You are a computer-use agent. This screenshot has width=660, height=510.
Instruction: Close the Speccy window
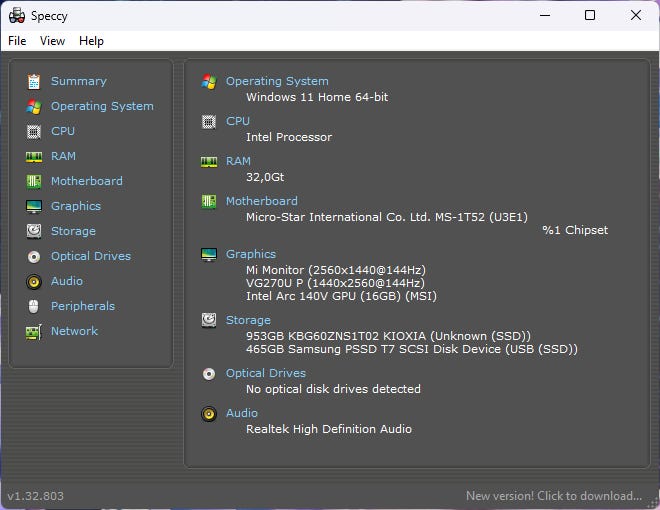[x=636, y=16]
